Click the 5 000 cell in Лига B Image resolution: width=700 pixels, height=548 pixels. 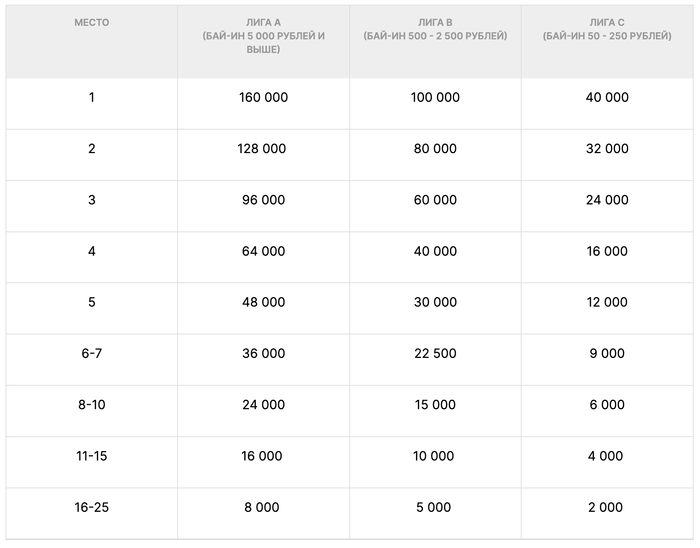(435, 507)
